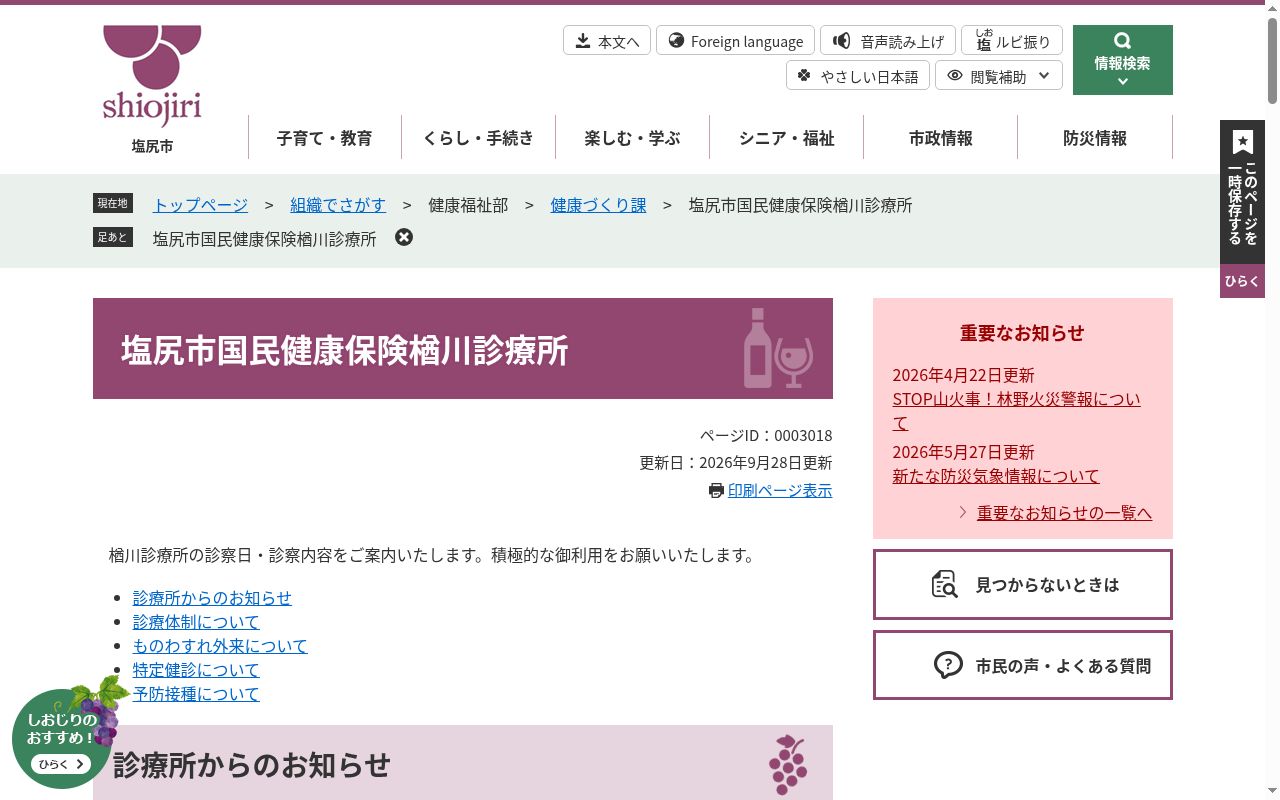Jump to ものわすれ外来について section
The image size is (1280, 800).
coord(220,646)
